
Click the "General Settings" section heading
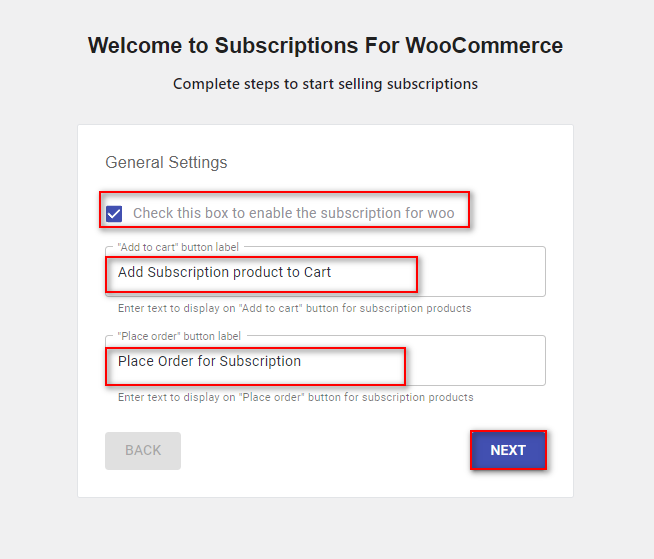coord(166,162)
